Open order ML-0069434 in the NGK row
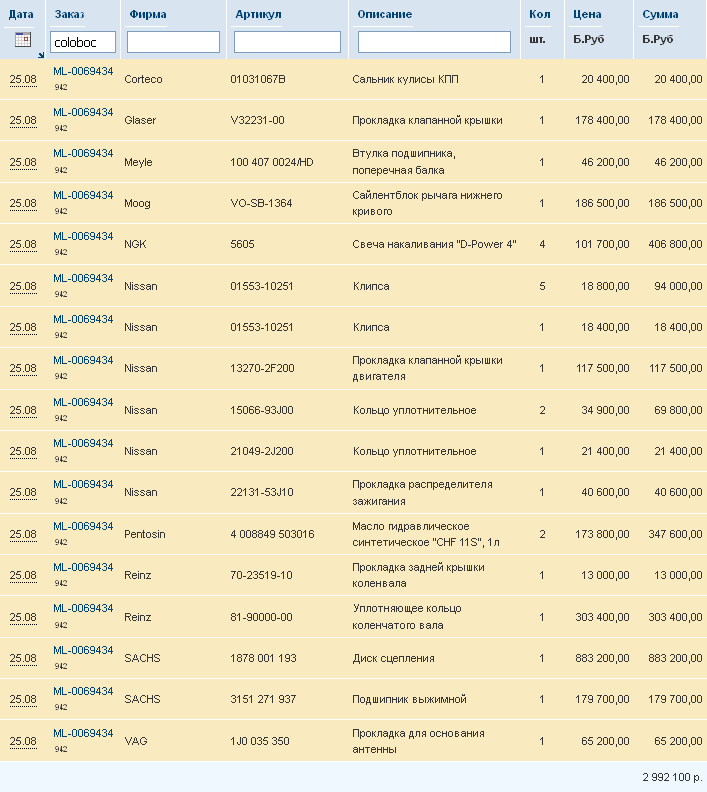 tap(83, 236)
